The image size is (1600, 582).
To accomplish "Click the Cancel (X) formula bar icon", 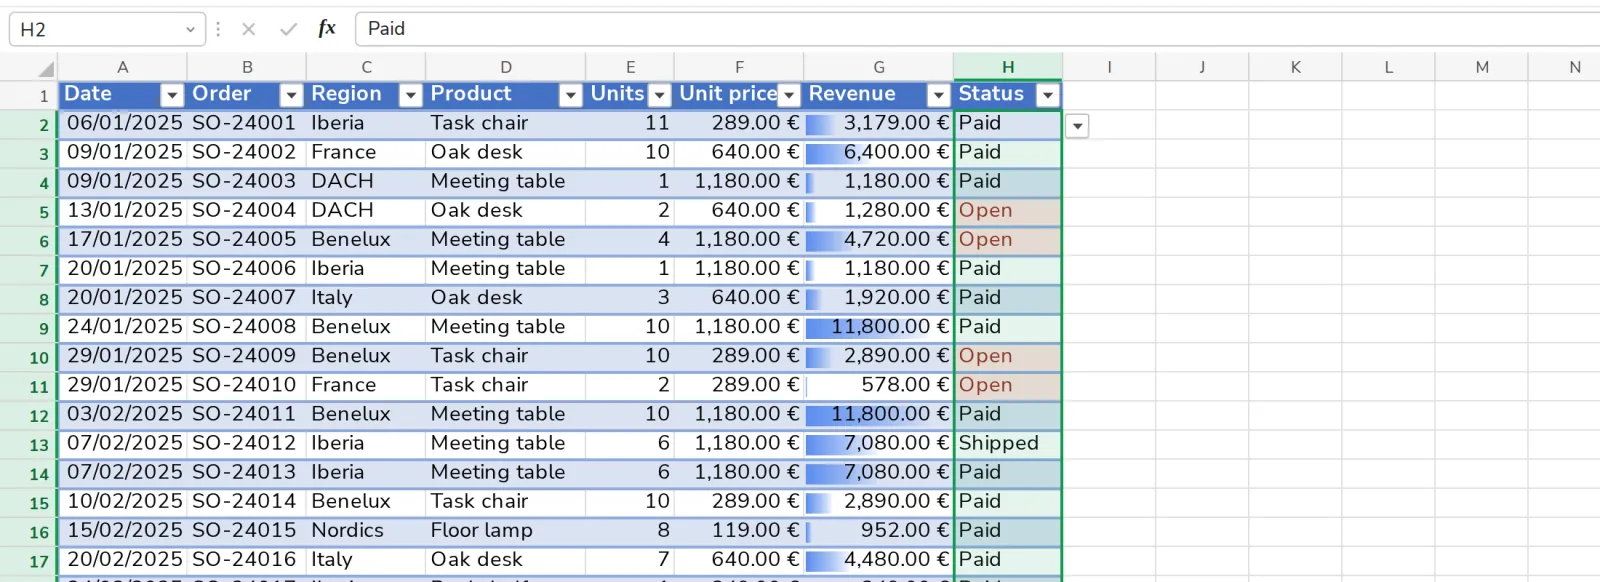I will coord(249,29).
